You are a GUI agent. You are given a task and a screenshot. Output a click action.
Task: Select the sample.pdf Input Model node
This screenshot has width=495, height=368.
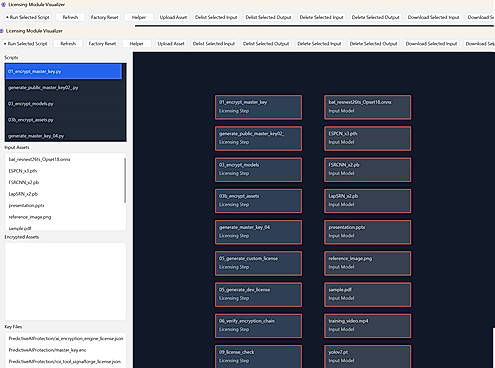(x=367, y=294)
